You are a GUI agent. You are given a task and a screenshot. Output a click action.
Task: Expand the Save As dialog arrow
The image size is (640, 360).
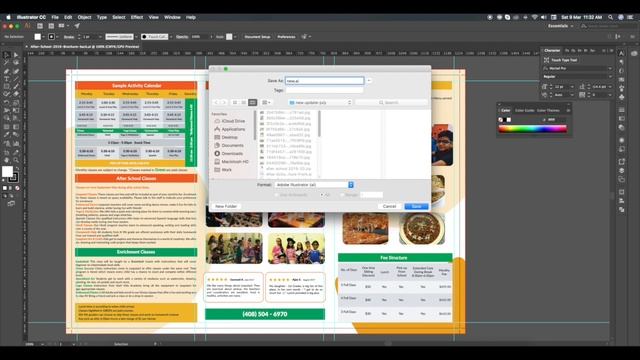369,81
